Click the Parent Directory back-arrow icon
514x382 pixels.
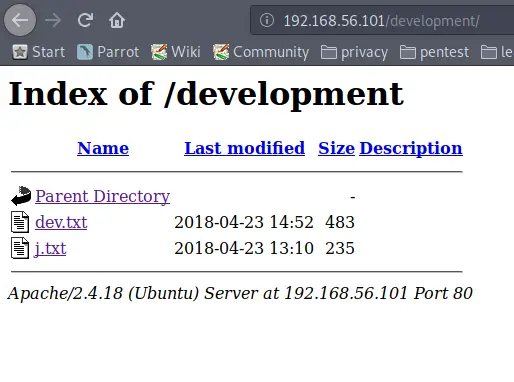(21, 196)
